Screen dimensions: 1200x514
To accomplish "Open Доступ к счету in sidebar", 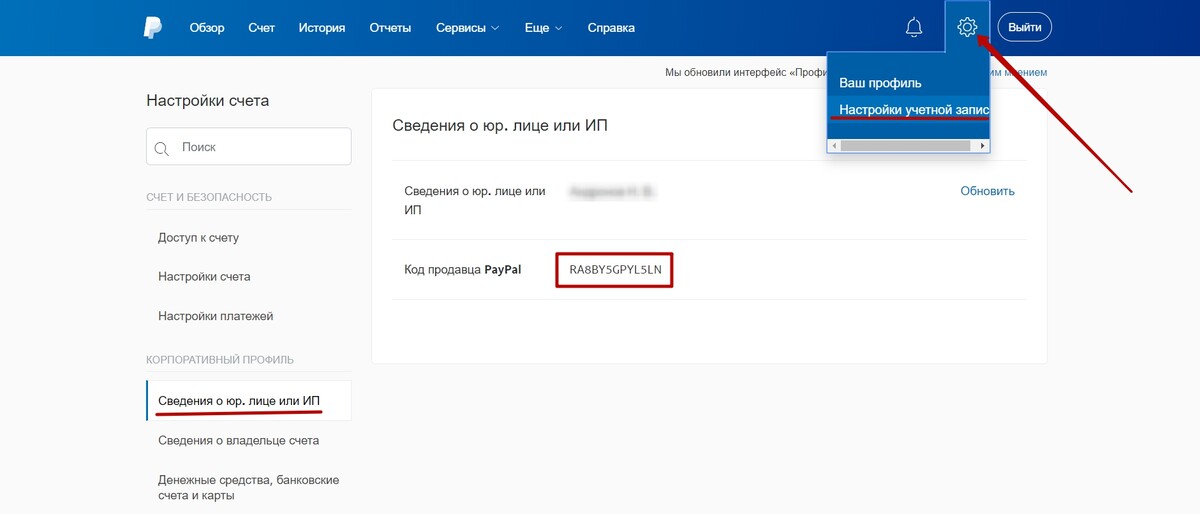I will [198, 238].
